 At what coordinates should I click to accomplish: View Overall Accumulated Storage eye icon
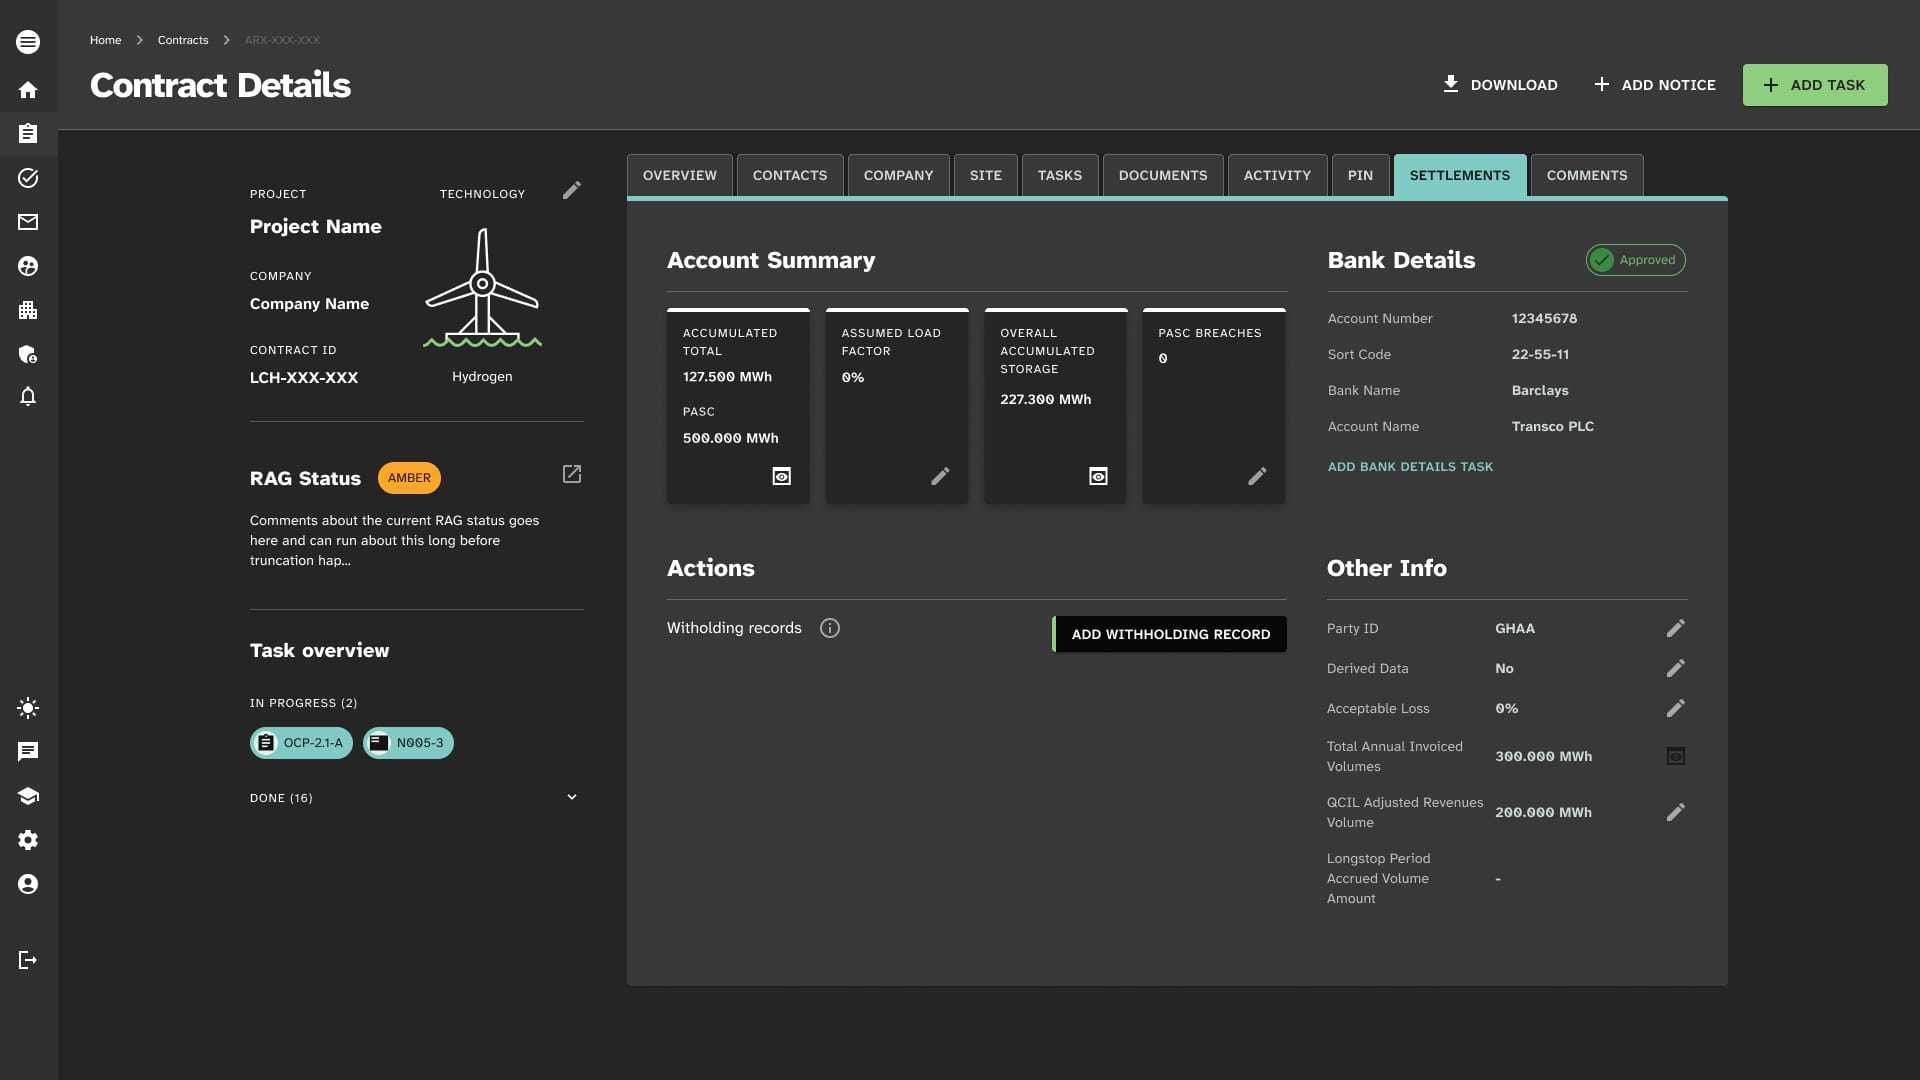[1098, 476]
